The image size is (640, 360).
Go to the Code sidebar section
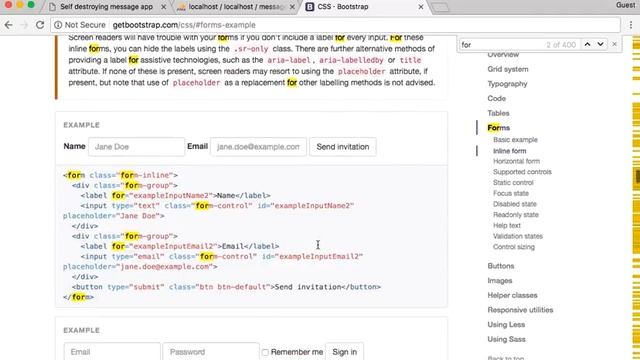point(496,98)
